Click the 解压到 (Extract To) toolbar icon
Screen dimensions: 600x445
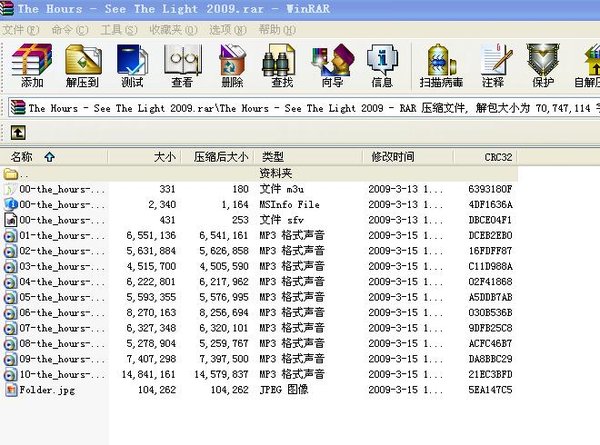coord(83,60)
